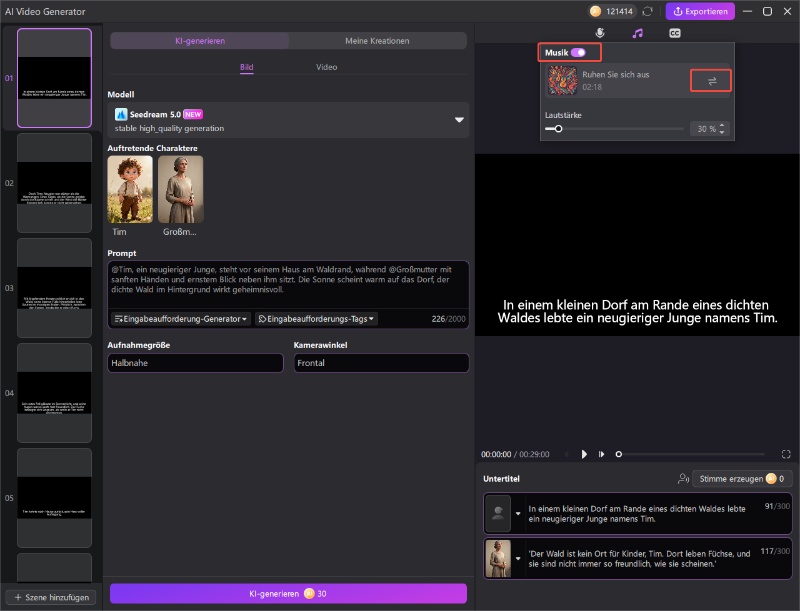The image size is (800, 611).
Task: Adjust the Lautstärke volume slider
Action: [558, 129]
